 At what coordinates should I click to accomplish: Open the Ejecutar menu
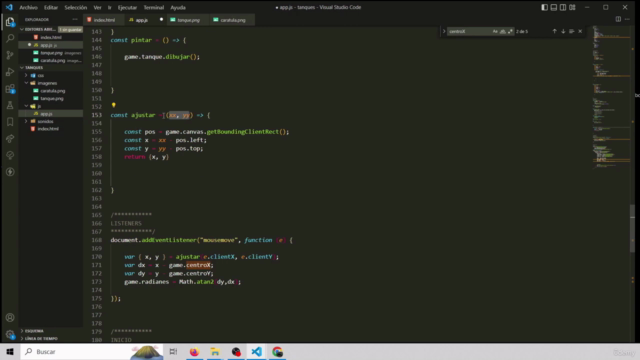(x=127, y=7)
